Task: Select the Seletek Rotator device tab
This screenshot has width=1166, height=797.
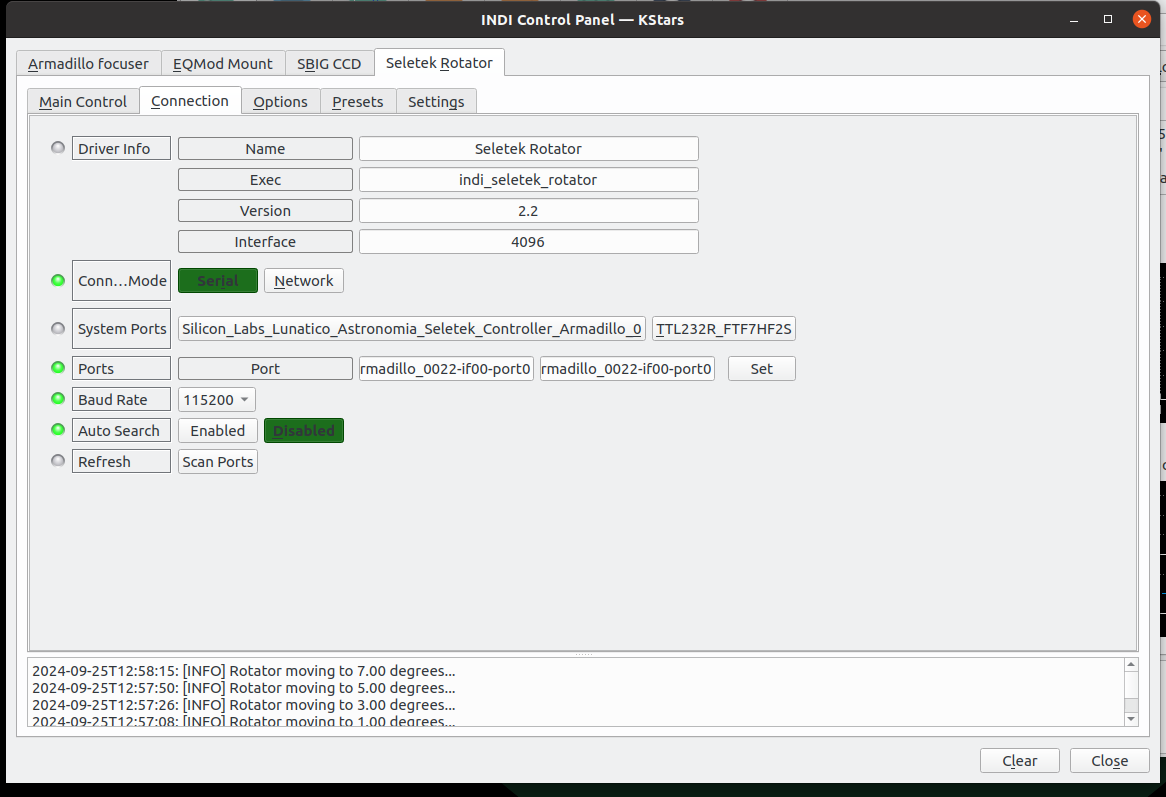Action: (x=439, y=62)
